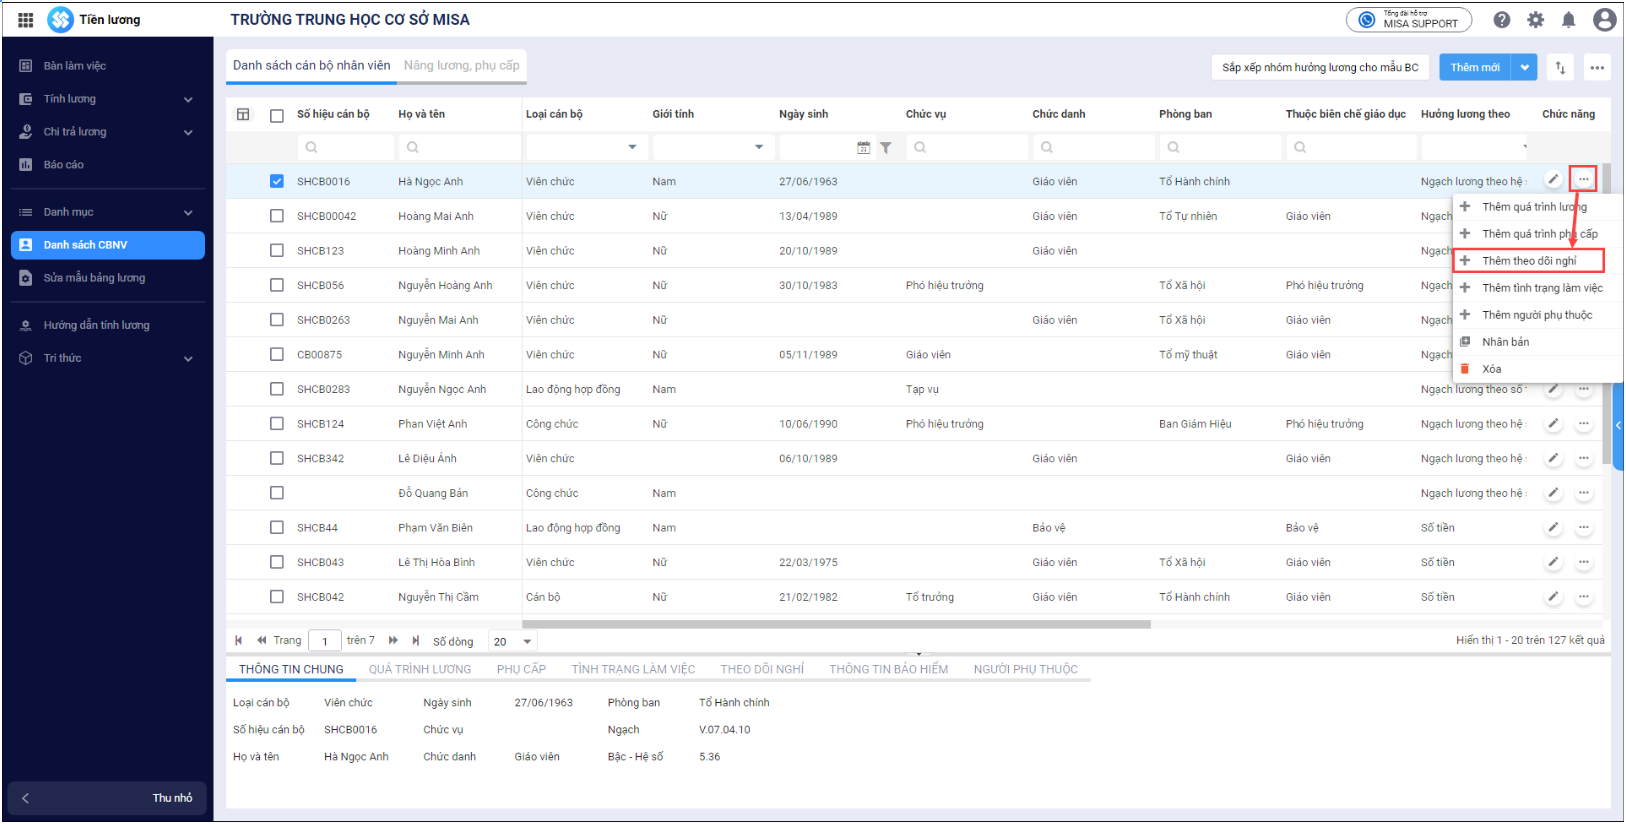Click the sort order arrows icon
Image resolution: width=1626 pixels, height=824 pixels.
(1560, 67)
